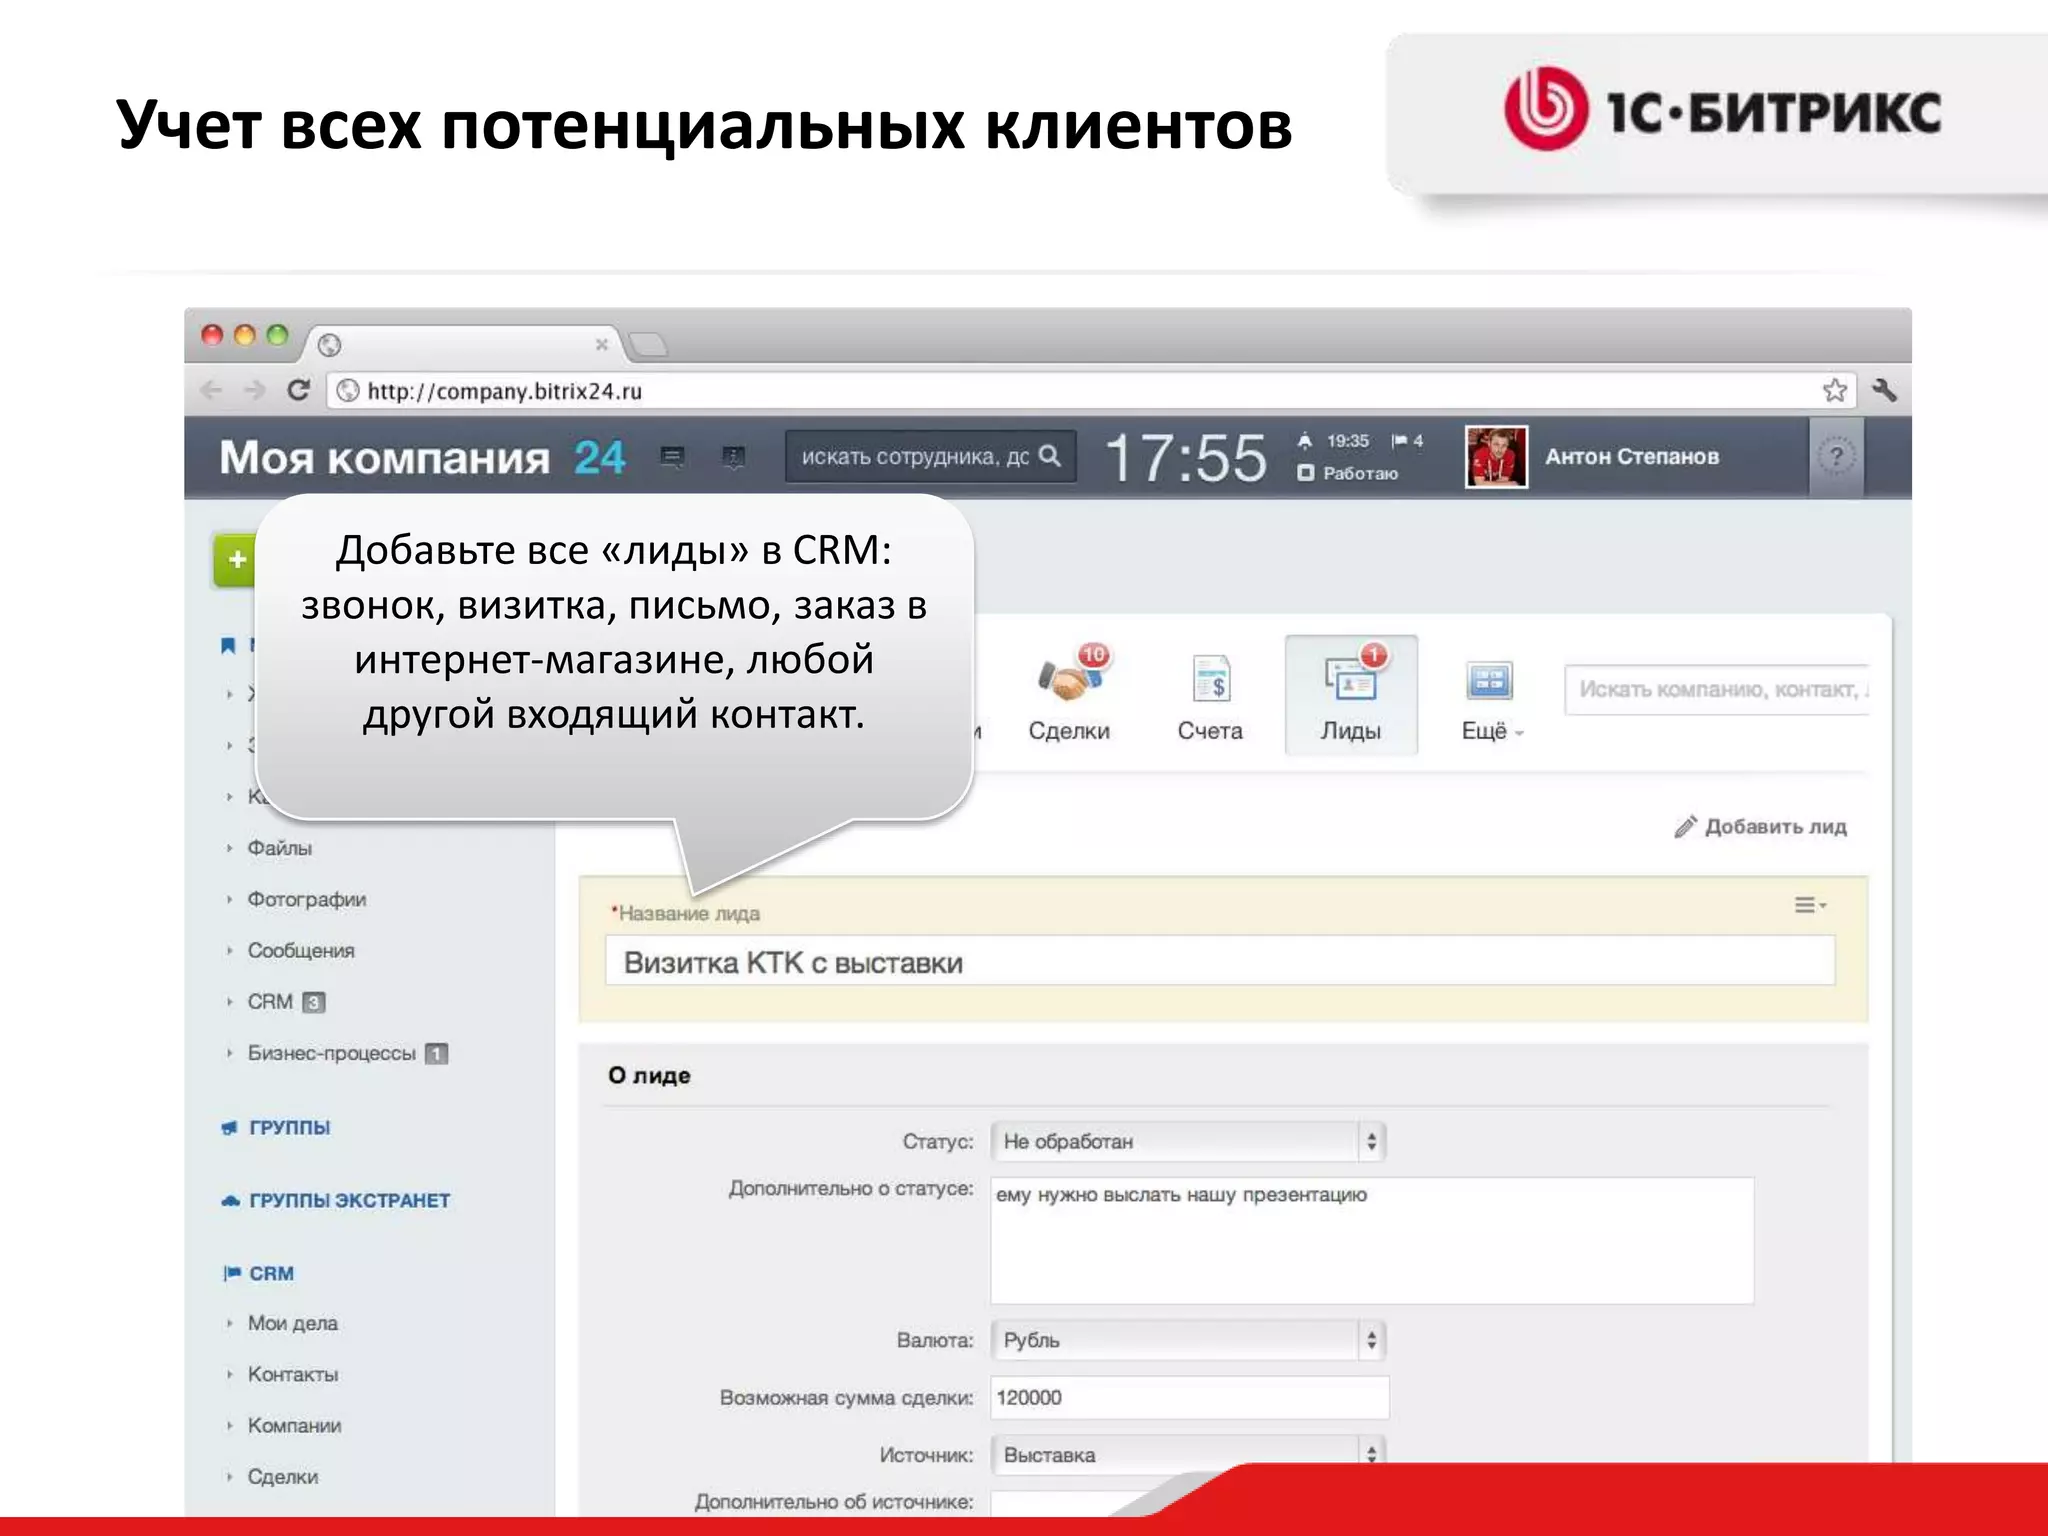Open the notifications icon in header

[x=734, y=457]
